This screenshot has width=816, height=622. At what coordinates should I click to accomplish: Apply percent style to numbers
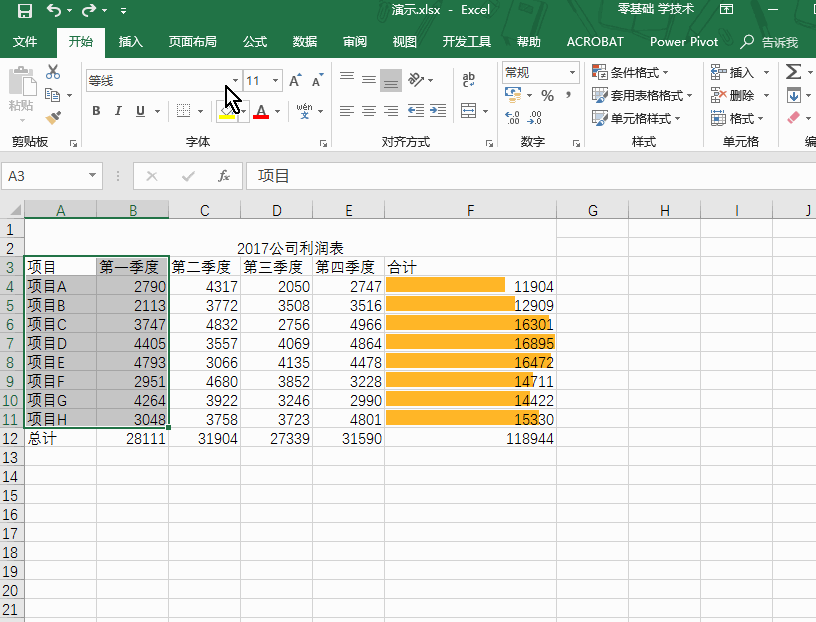point(547,95)
